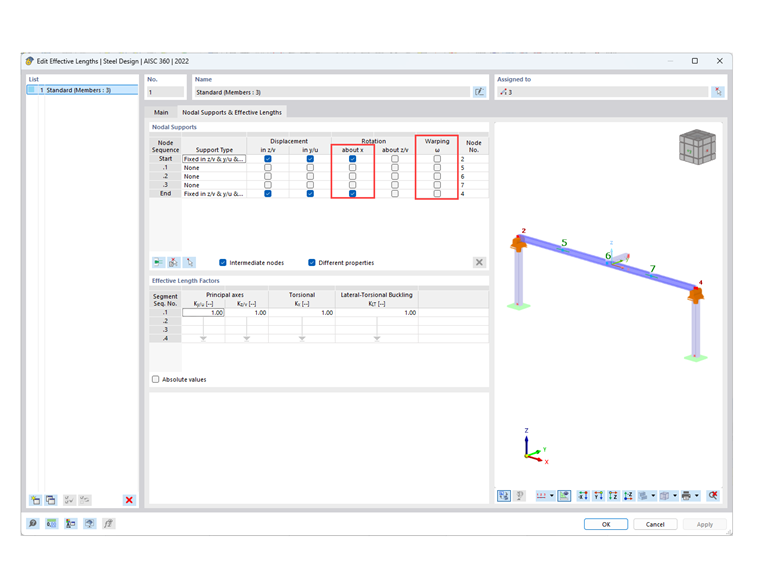Click the formula function icon
This screenshot has width=760, height=570.
tap(108, 523)
